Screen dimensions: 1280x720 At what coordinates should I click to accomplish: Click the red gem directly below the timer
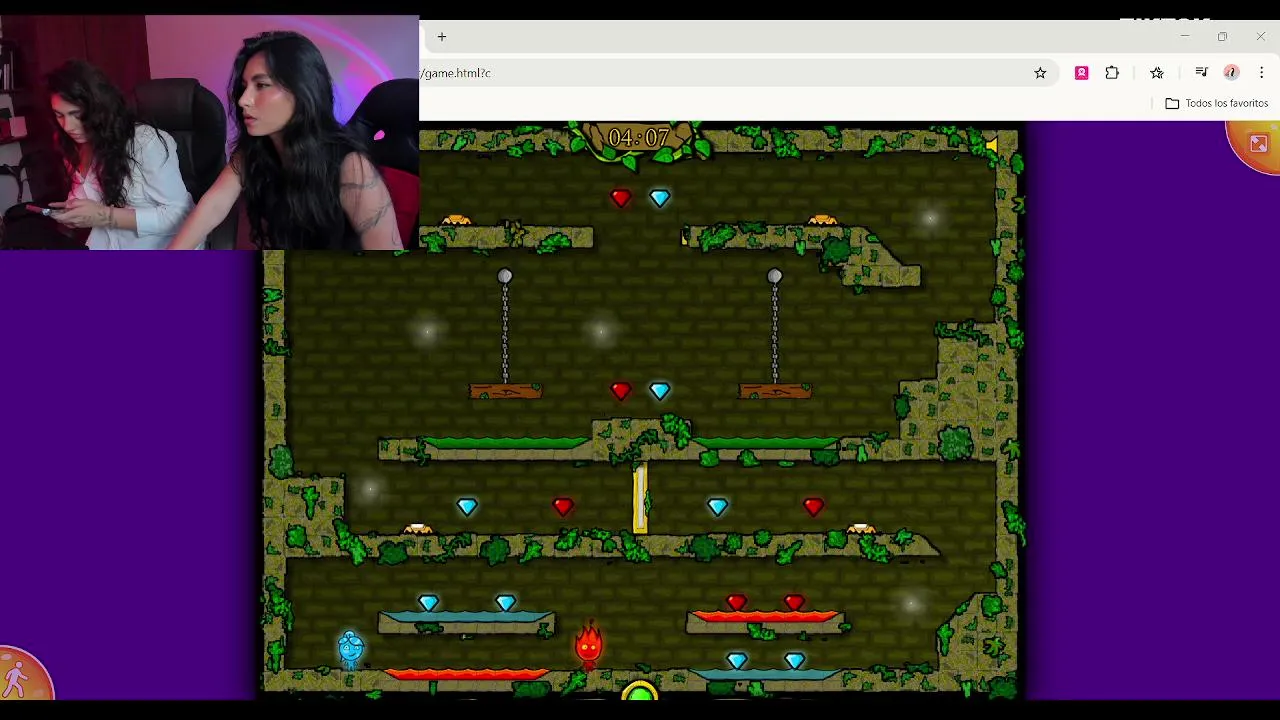621,198
